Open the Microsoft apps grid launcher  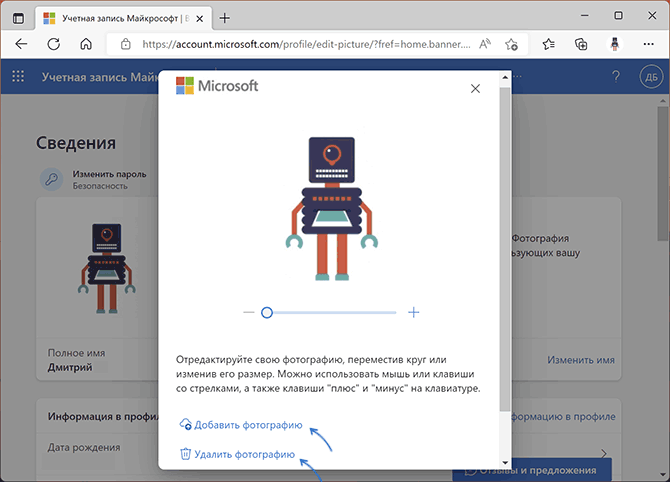click(x=18, y=76)
